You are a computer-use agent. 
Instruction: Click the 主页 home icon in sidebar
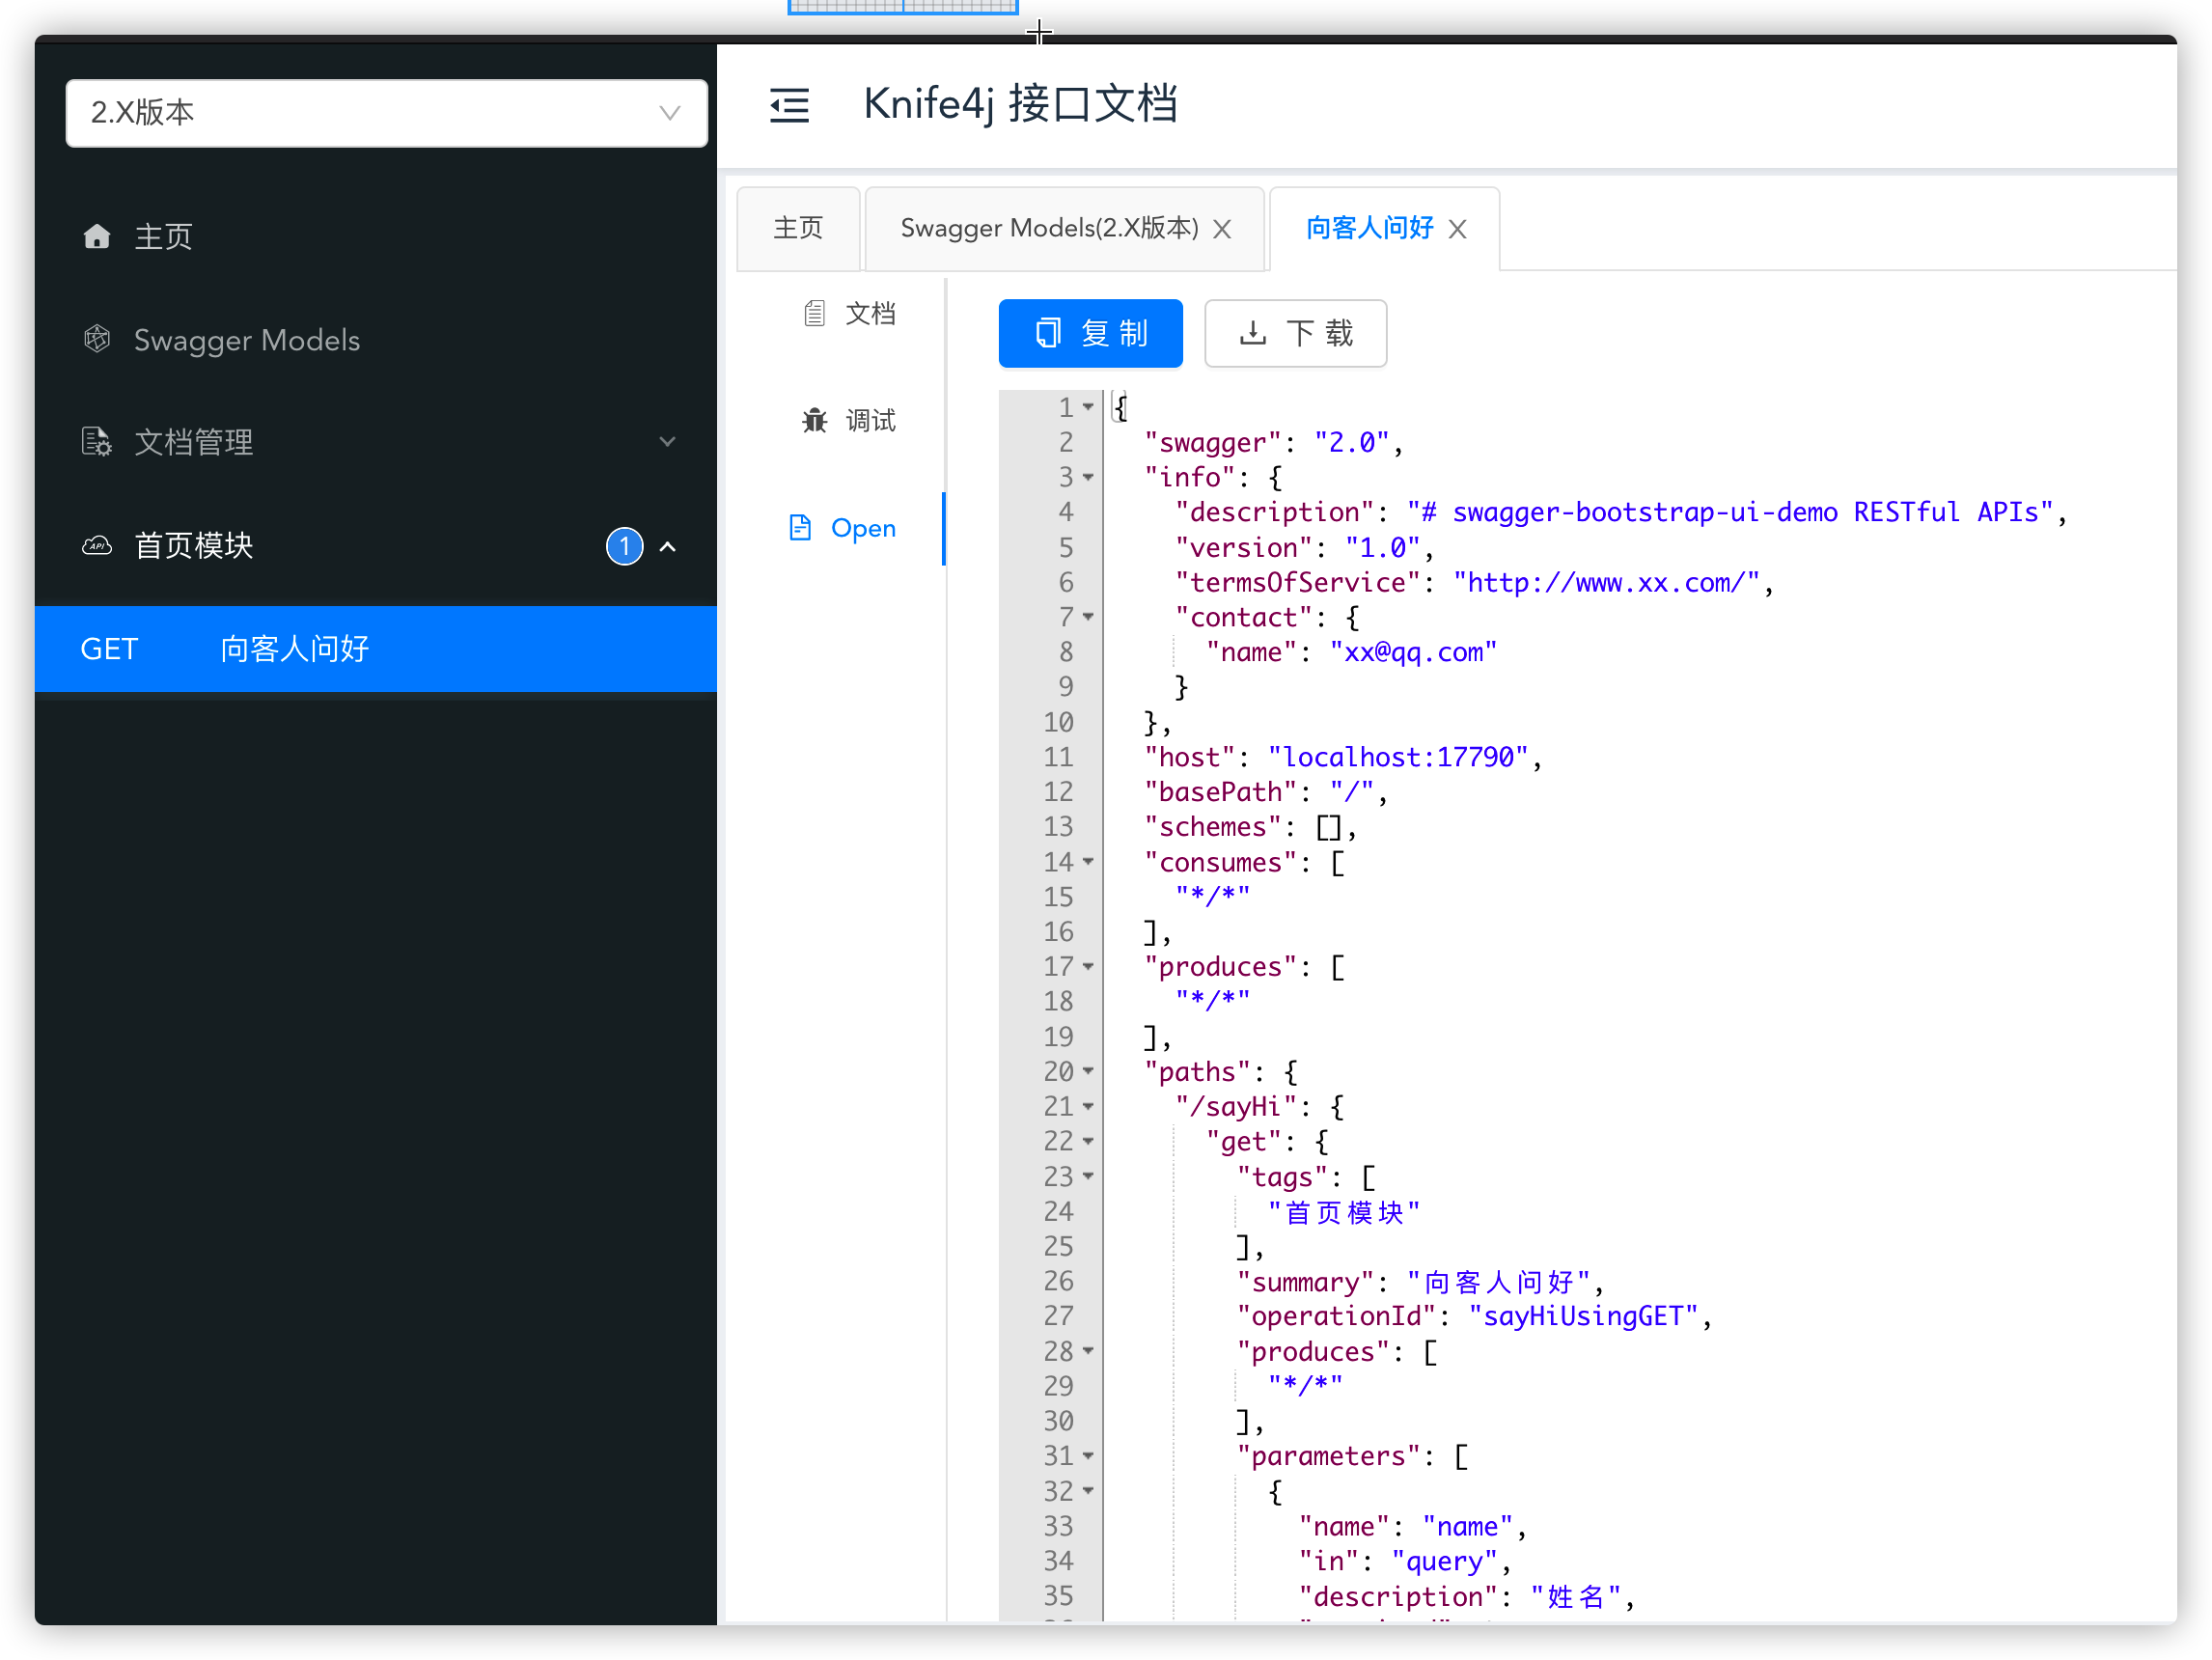(97, 236)
